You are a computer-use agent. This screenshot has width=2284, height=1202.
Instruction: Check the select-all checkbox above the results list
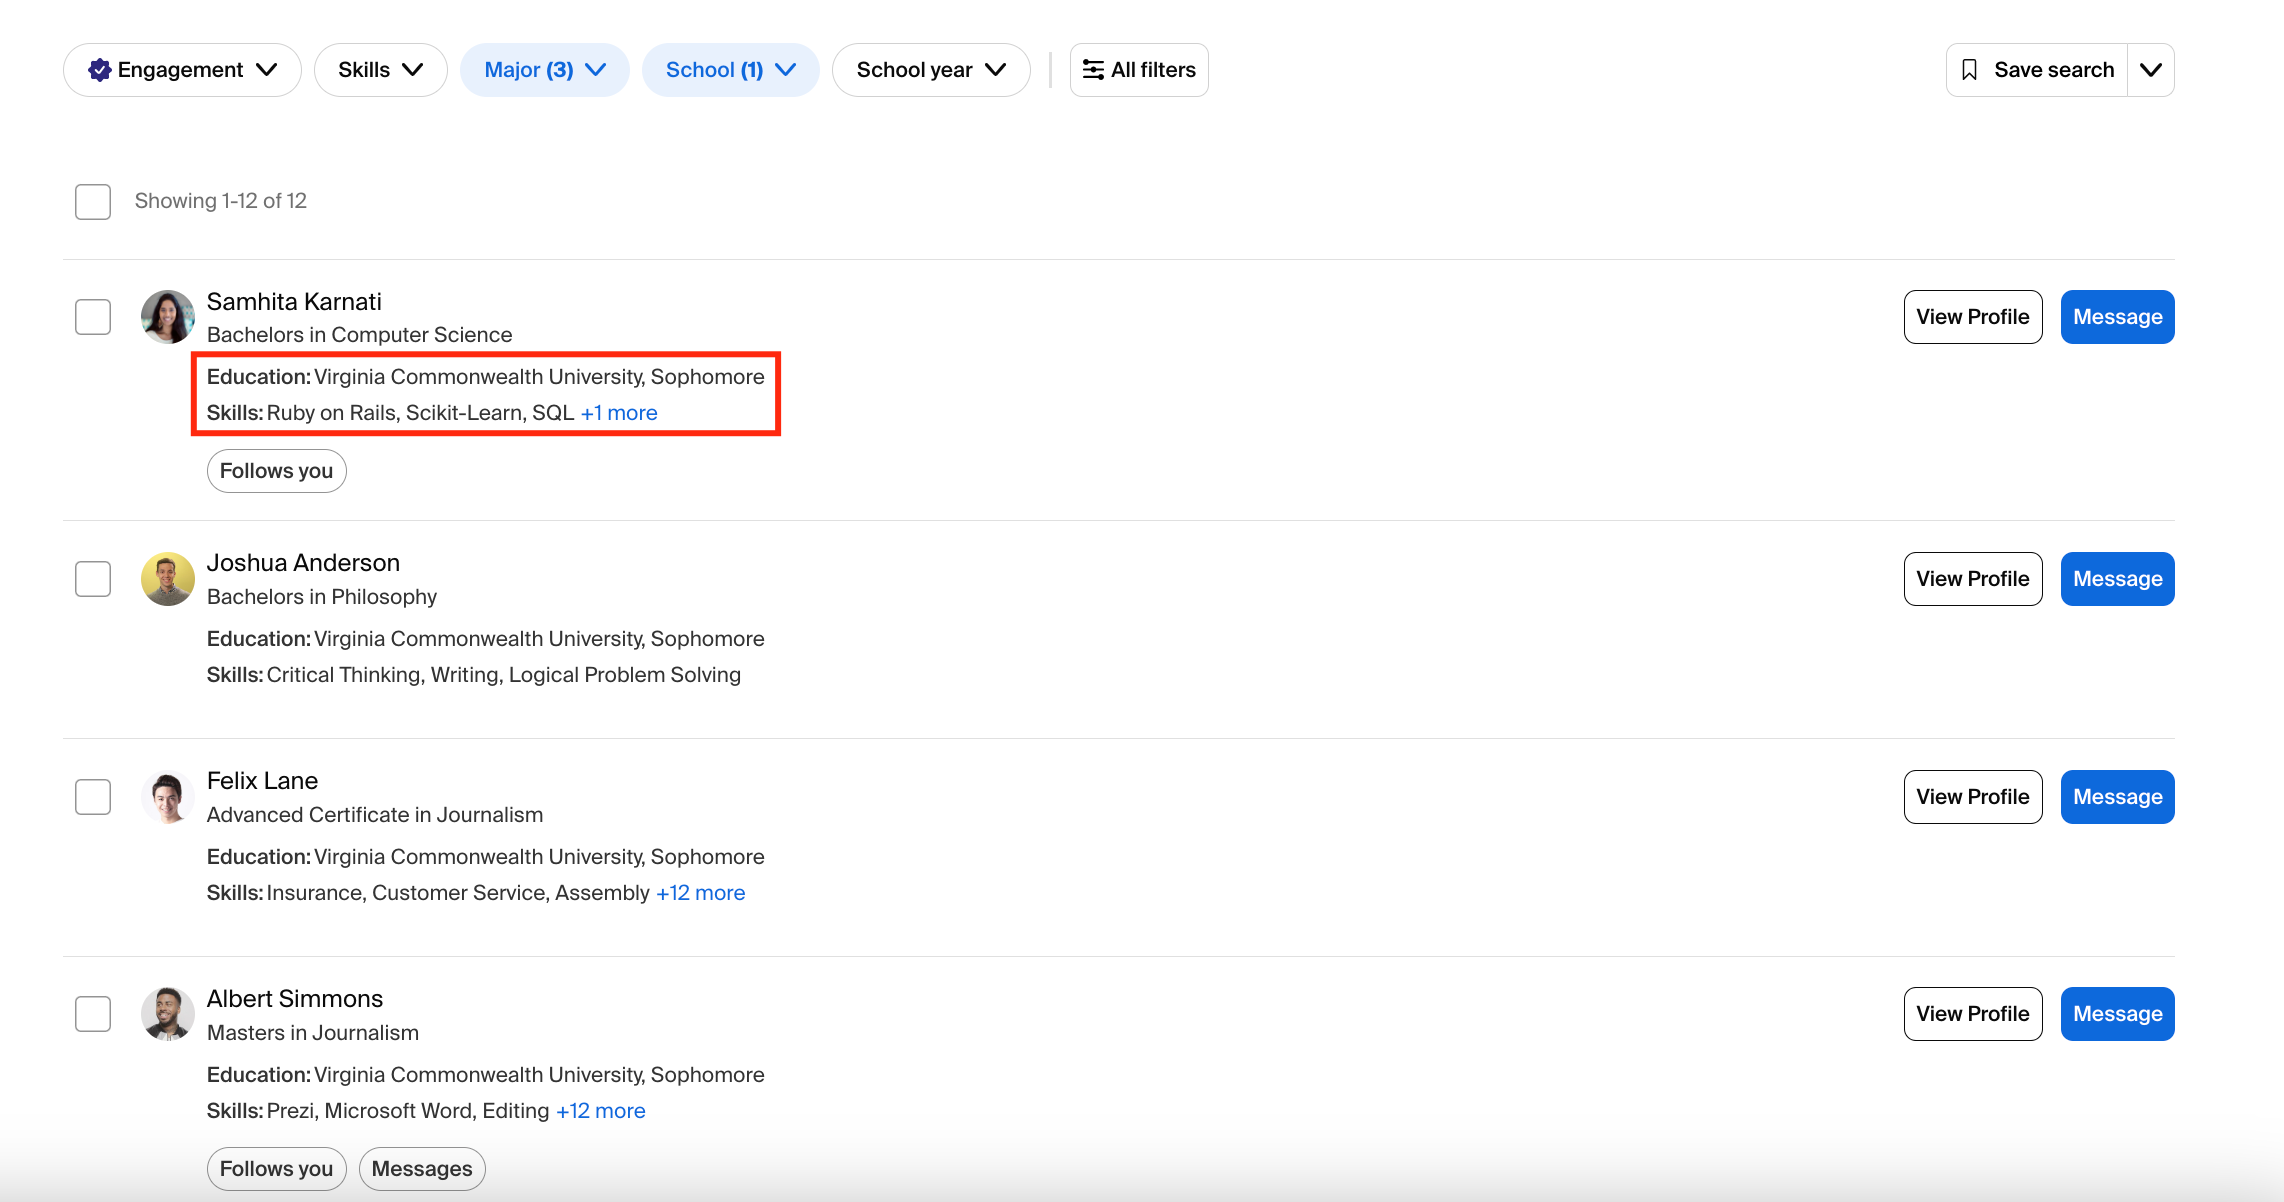[91, 201]
